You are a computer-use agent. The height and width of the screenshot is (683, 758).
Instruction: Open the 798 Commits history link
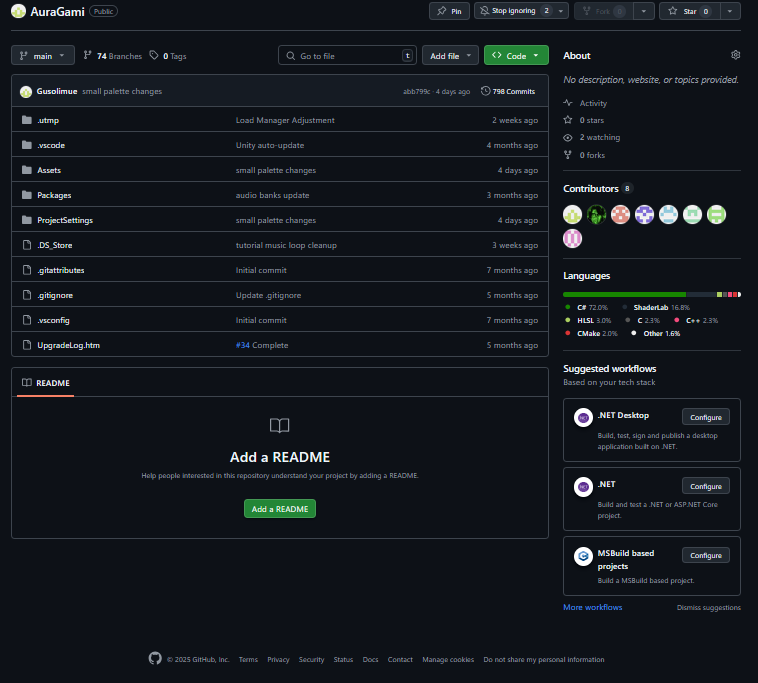click(x=508, y=91)
